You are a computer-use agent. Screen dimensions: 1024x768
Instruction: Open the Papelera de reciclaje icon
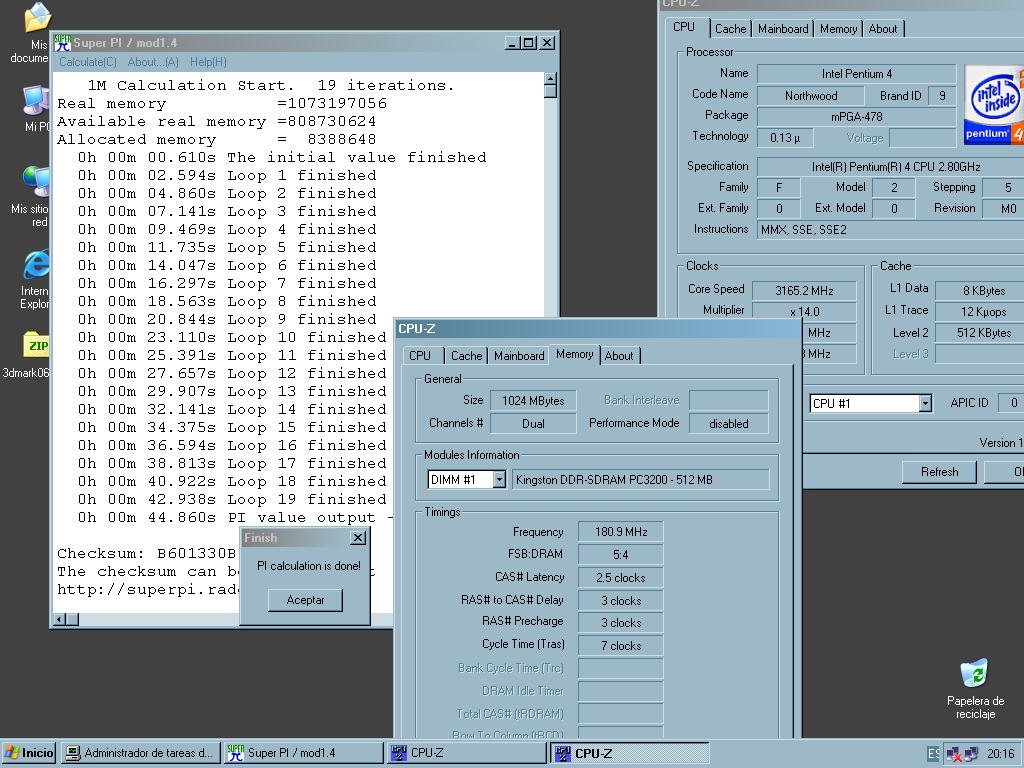click(x=974, y=674)
